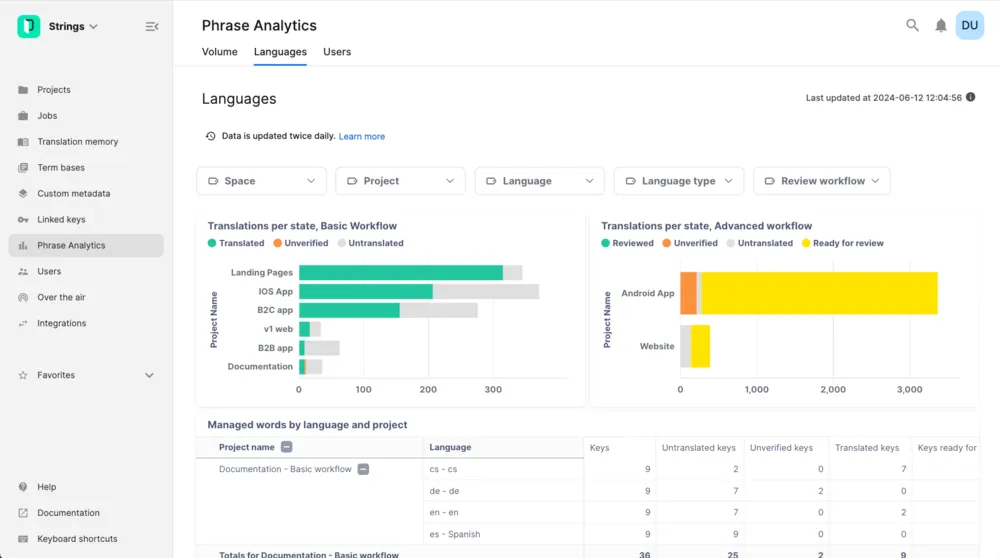Toggle Reviewed series in Advanced workflow legend

coord(628,243)
